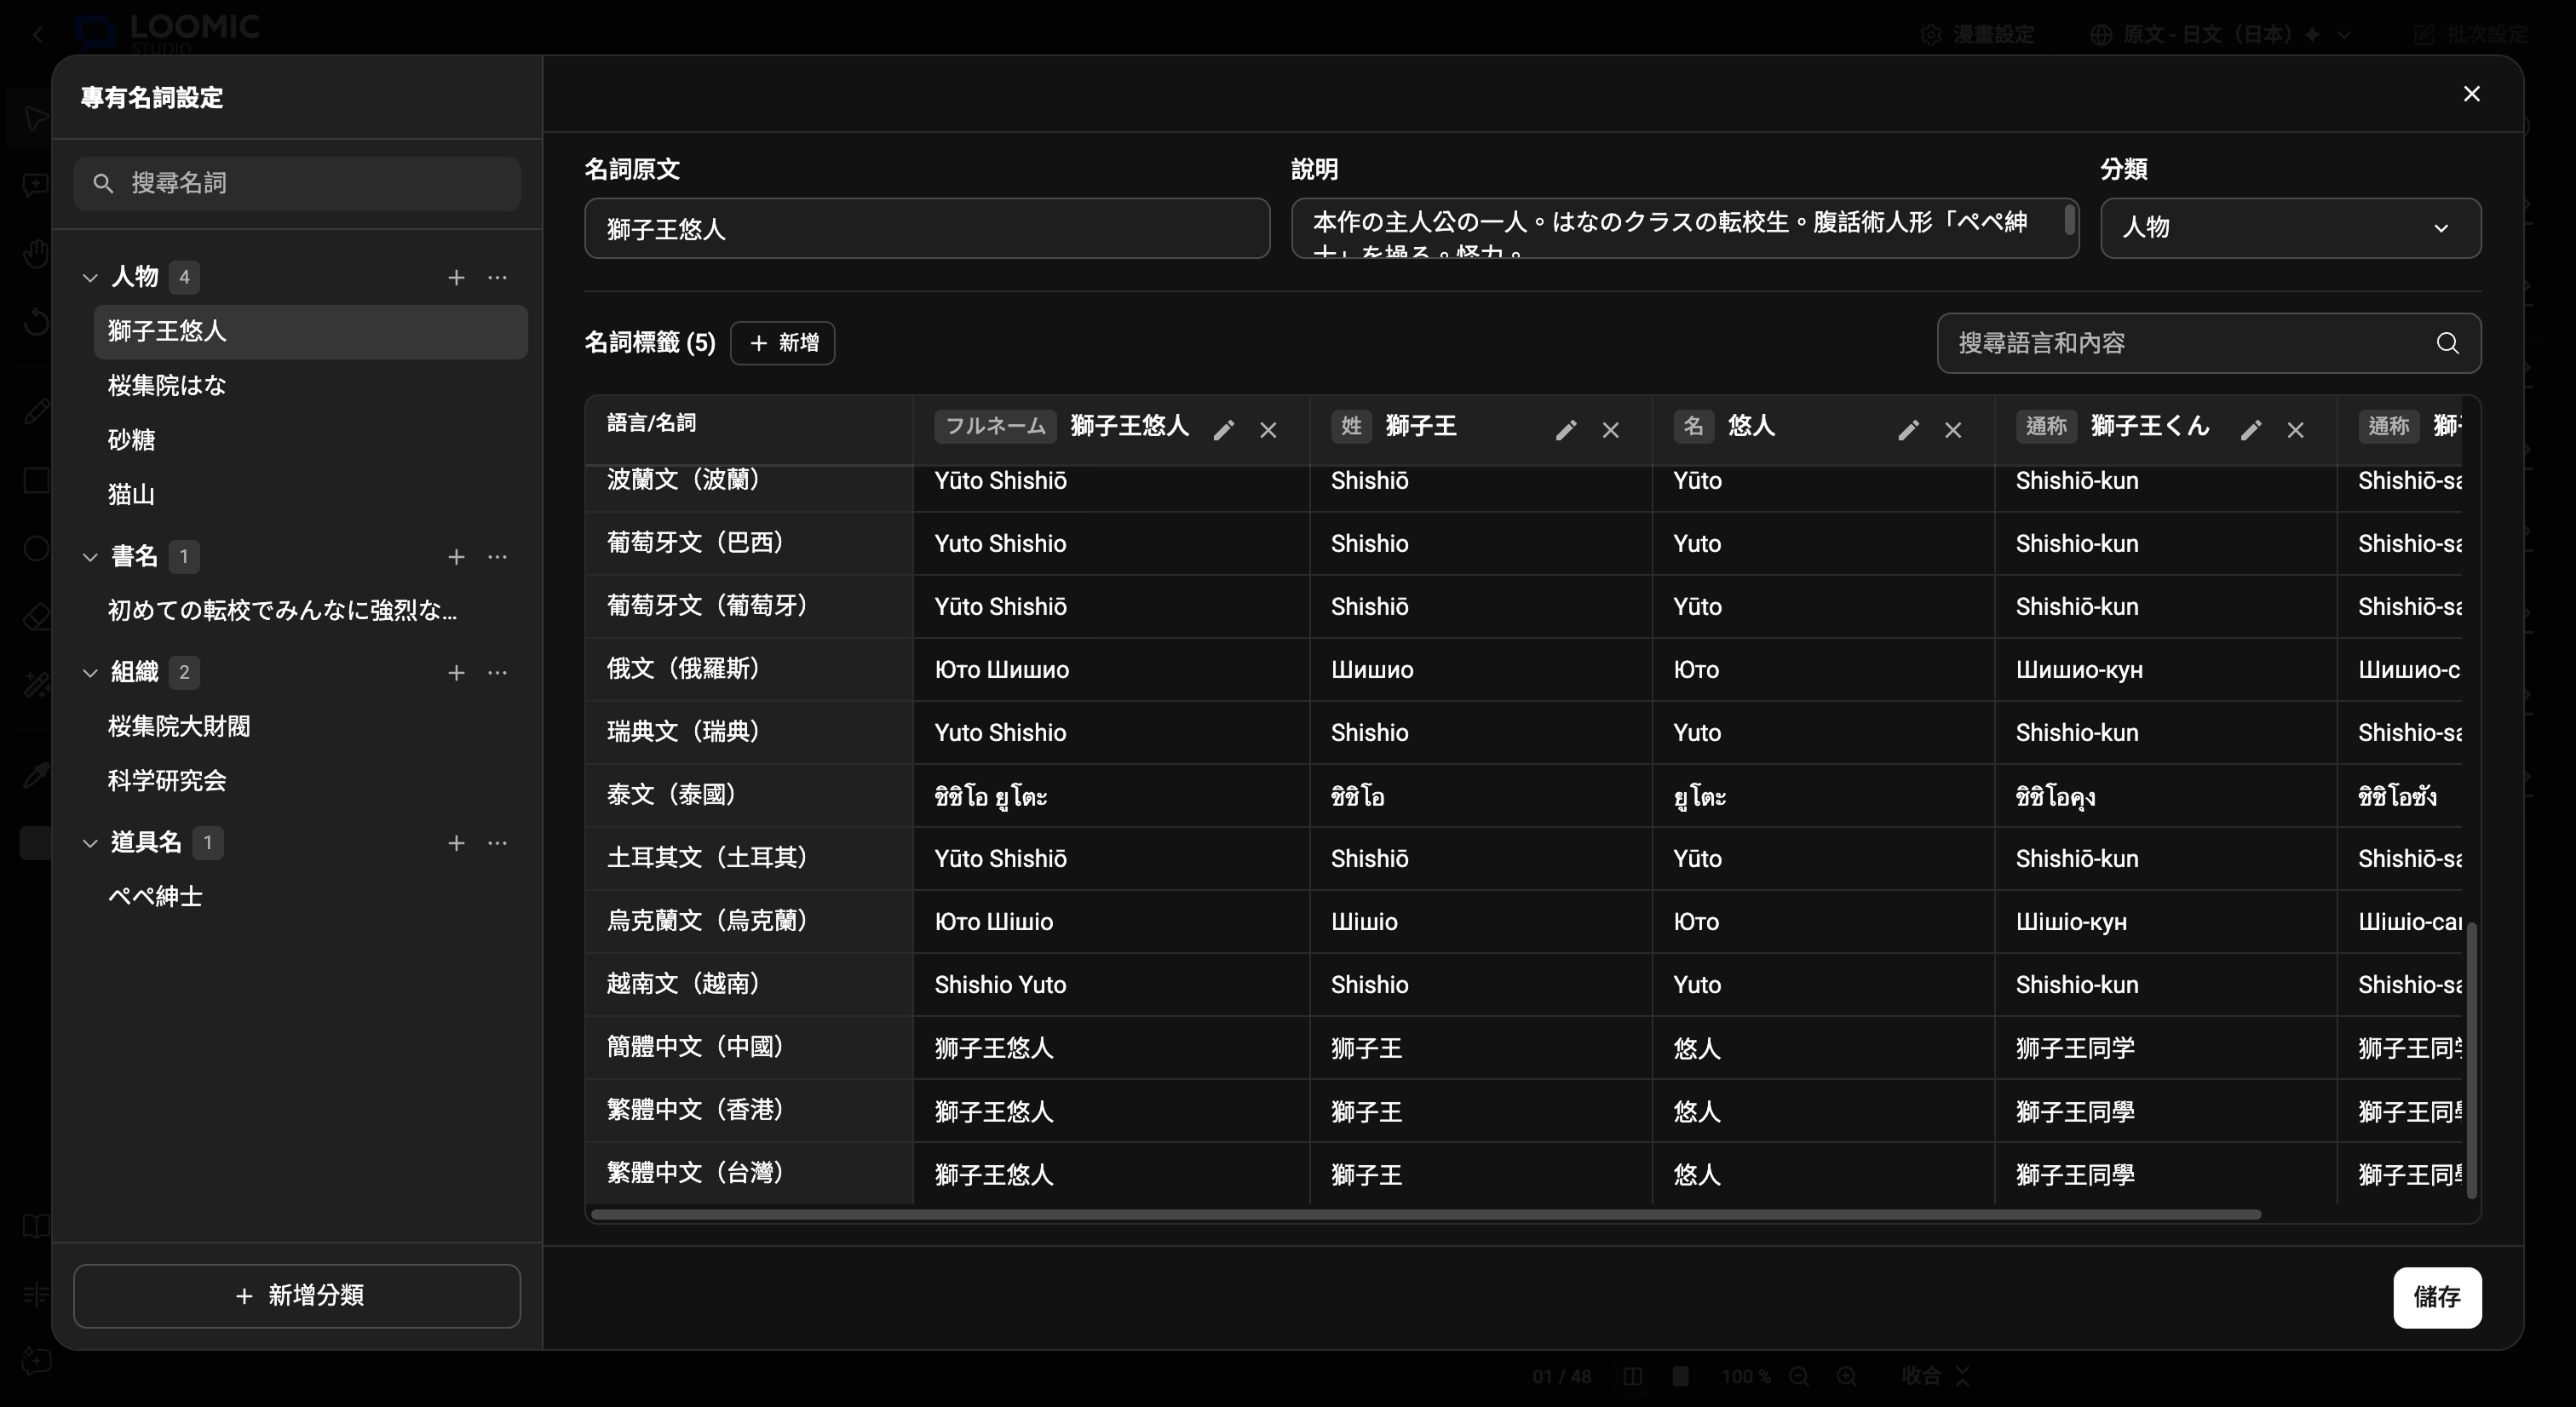Edit the フルネーム 獅子王悠人 label
This screenshot has width=2576, height=1407.
coord(1224,430)
